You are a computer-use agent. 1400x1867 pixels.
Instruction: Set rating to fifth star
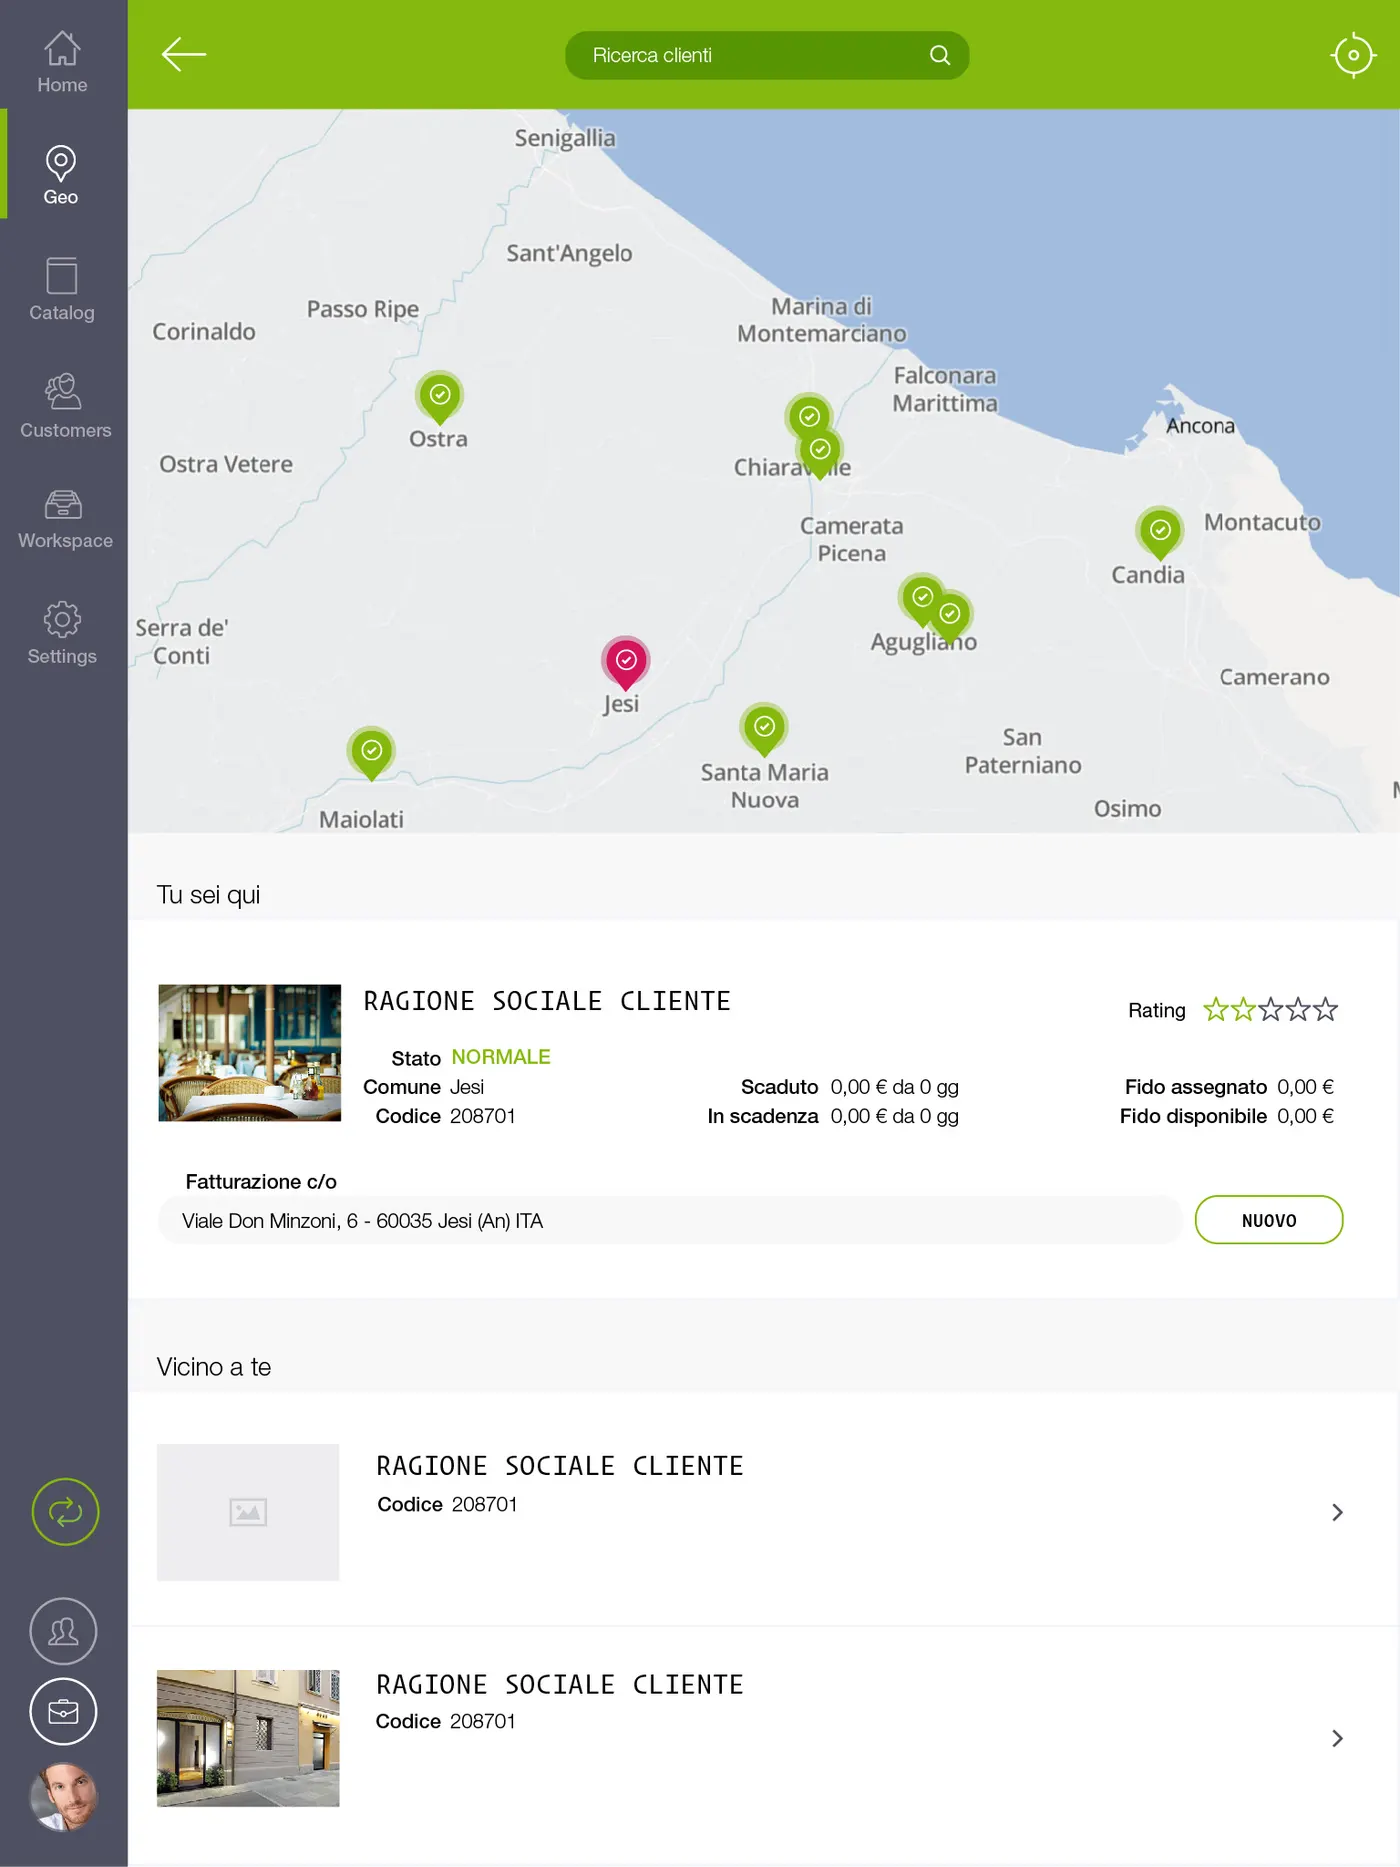(x=1325, y=1009)
